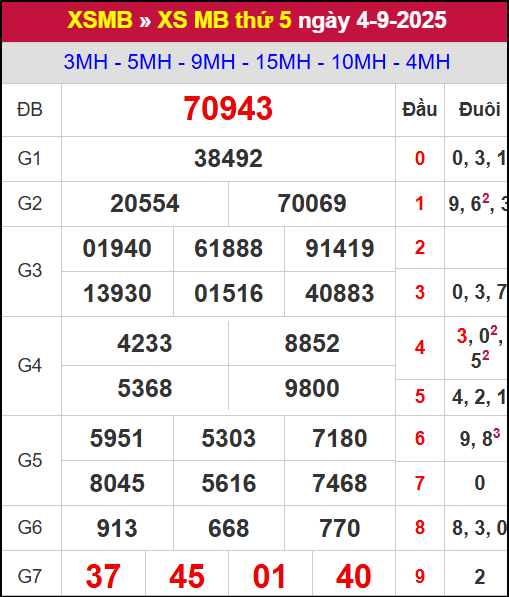Select the special prize number 70943
This screenshot has height=597, width=509.
pyautogui.click(x=228, y=109)
